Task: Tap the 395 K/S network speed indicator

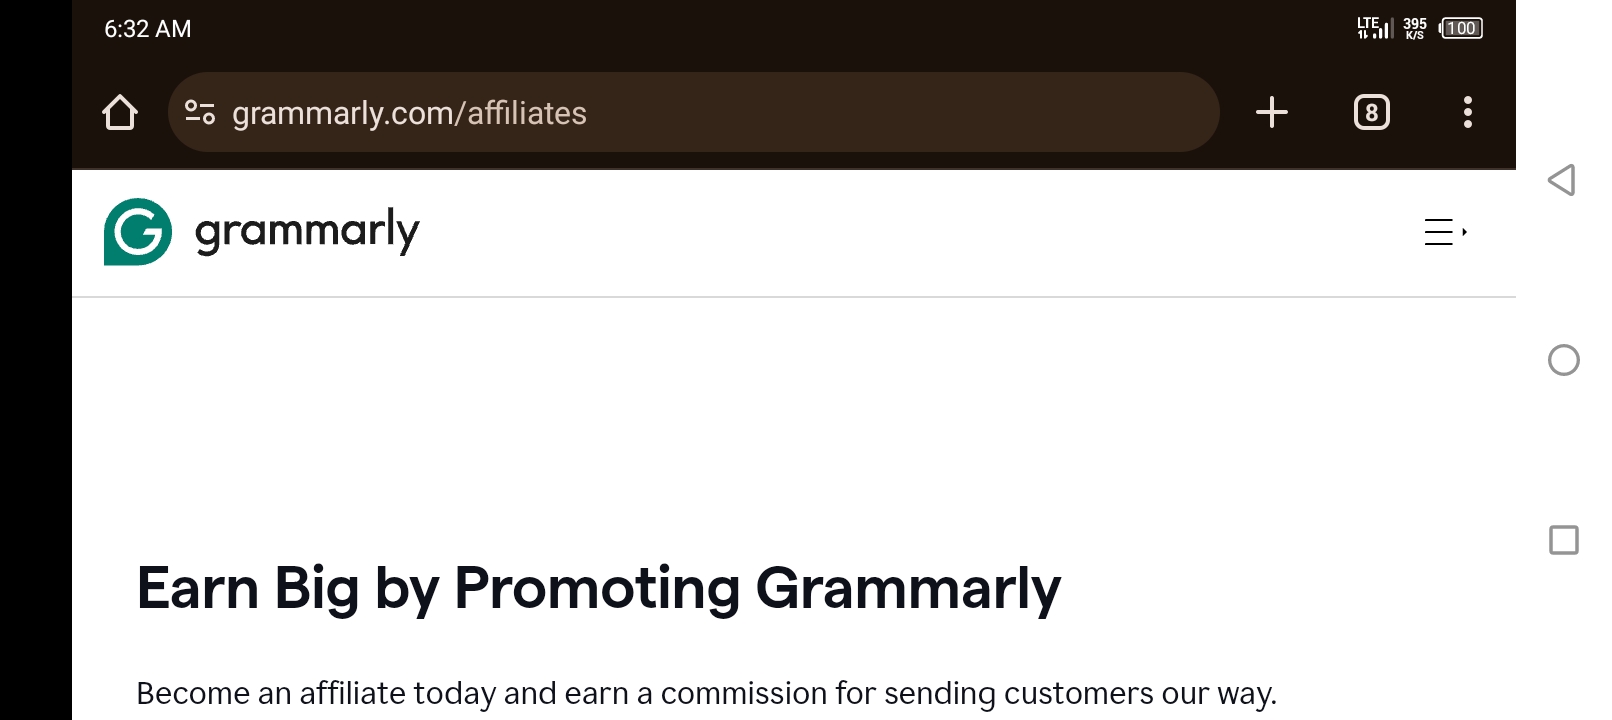Action: 1414,28
